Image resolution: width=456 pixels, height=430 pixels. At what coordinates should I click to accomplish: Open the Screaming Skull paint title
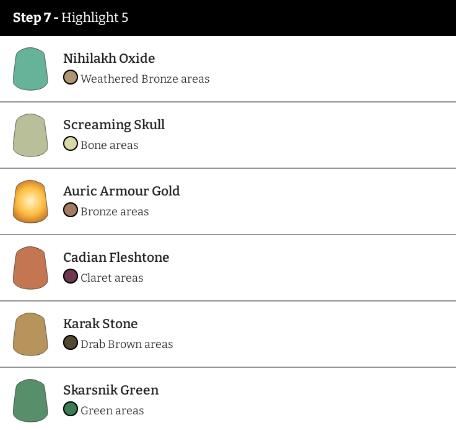point(114,125)
